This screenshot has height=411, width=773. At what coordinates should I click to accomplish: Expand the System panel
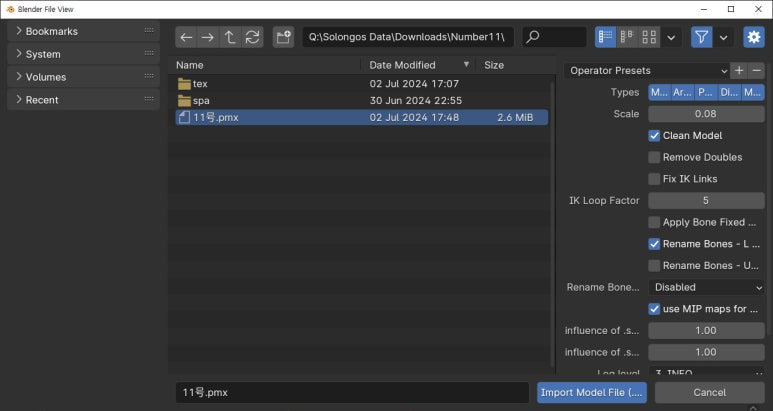[19, 53]
